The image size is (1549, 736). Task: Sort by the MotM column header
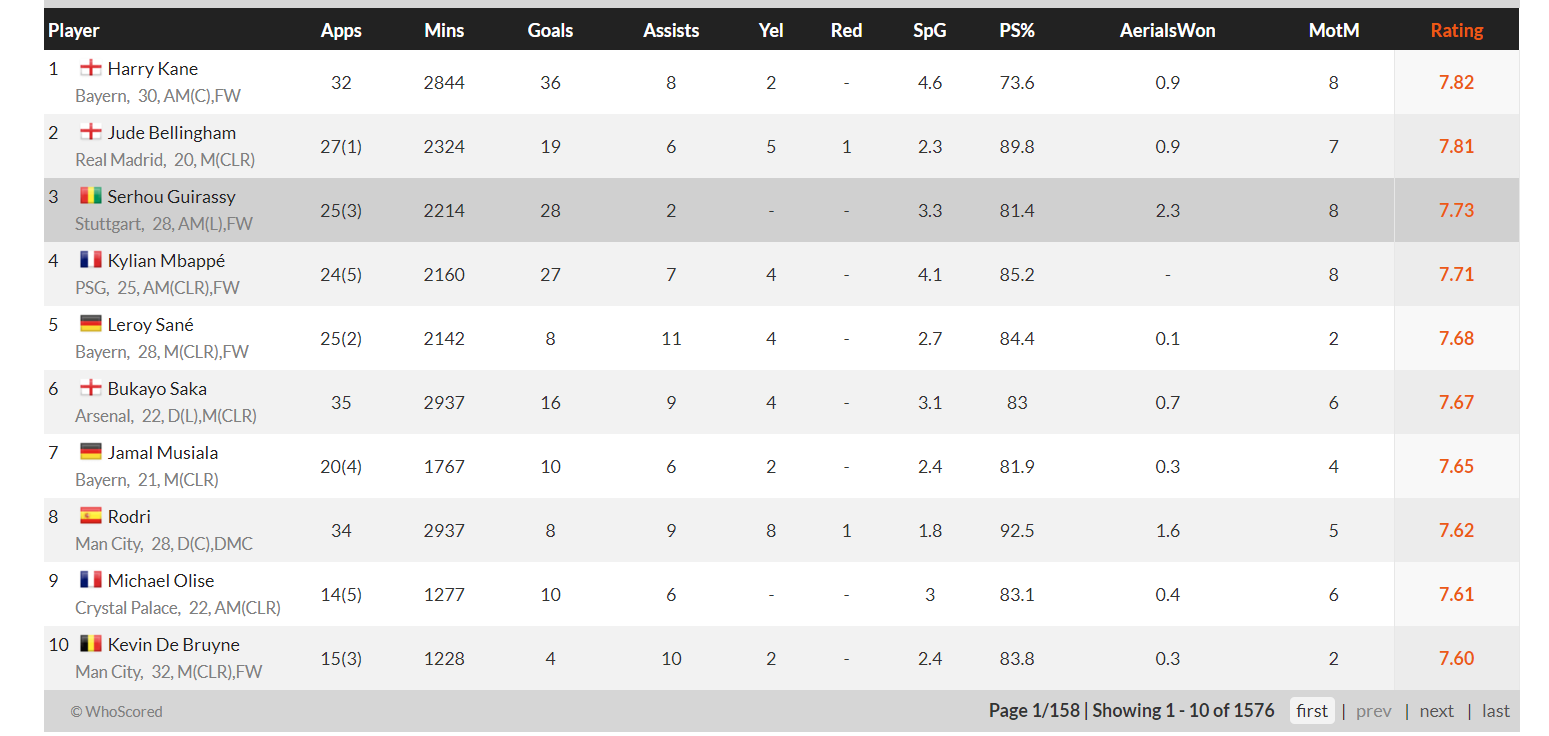tap(1334, 30)
